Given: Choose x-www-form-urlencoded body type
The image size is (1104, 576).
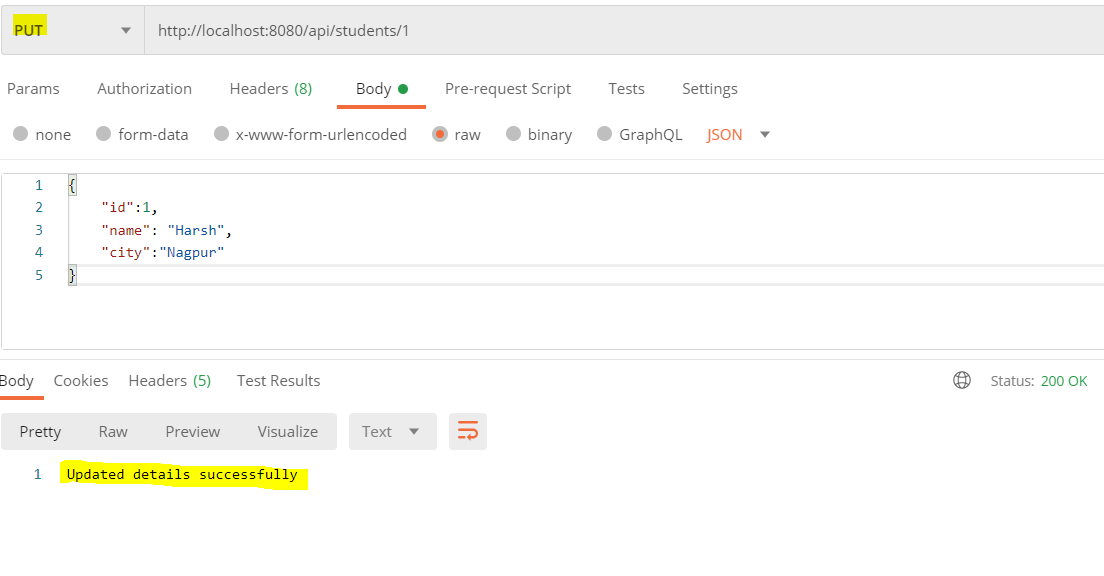Looking at the screenshot, I should [222, 134].
